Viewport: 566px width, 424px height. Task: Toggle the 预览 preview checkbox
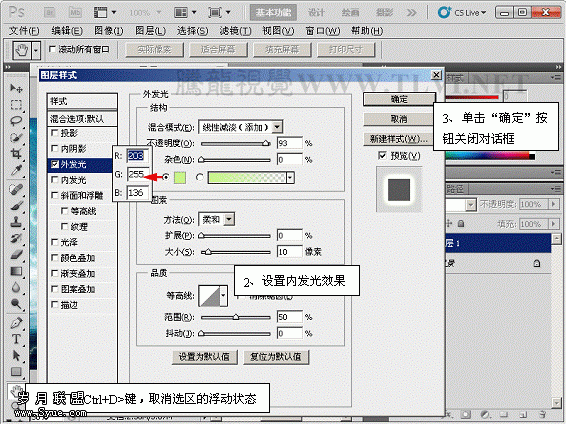click(382, 156)
